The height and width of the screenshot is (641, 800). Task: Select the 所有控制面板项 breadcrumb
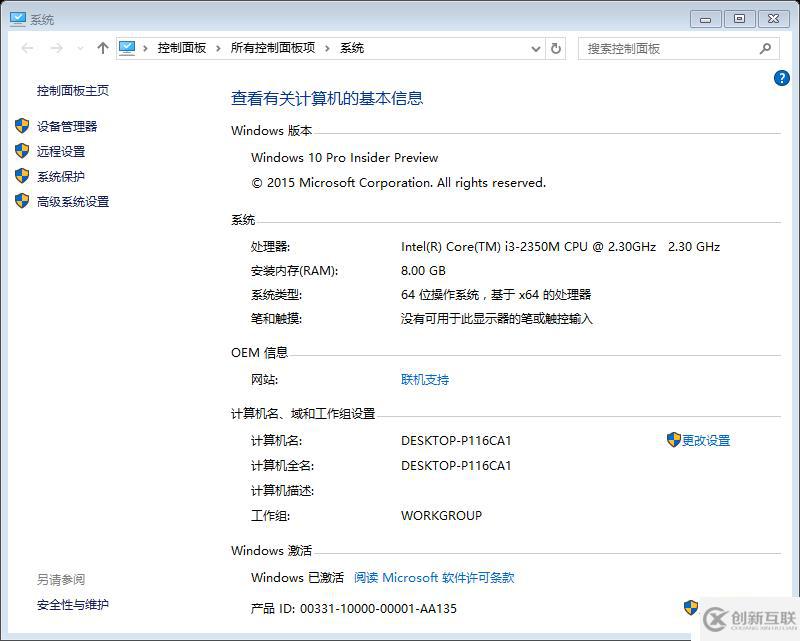(272, 48)
